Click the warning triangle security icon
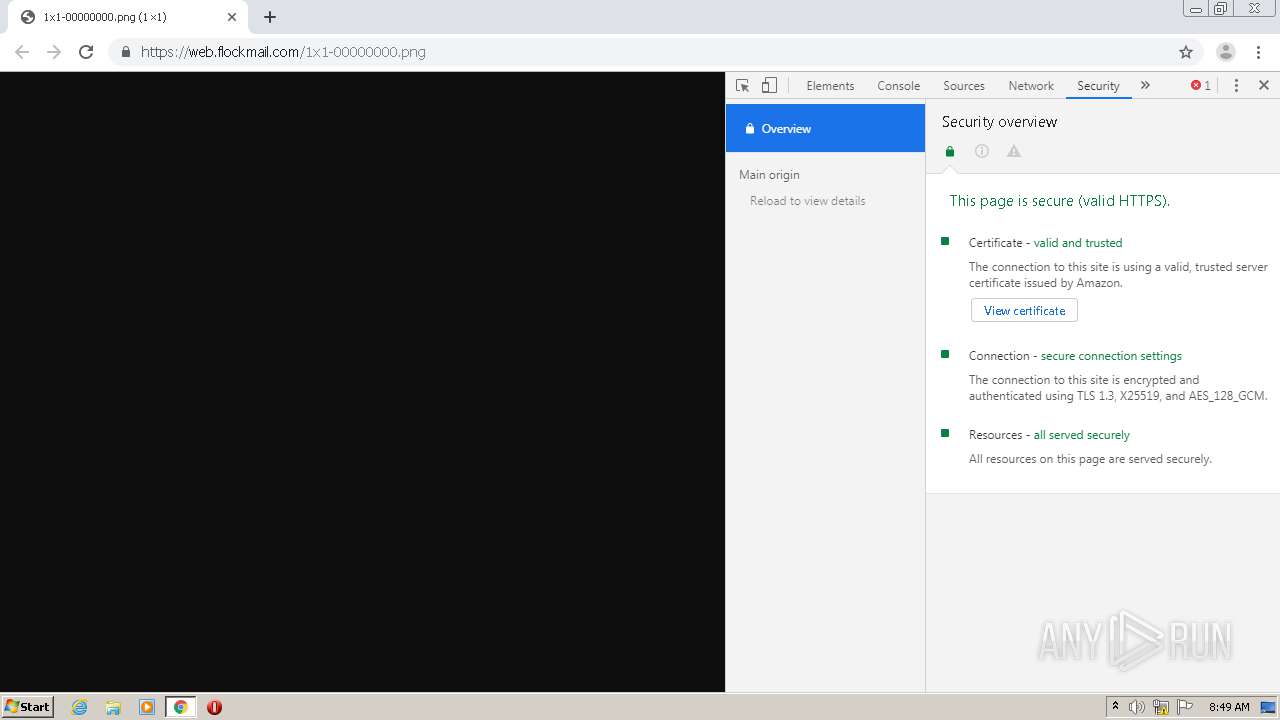Image resolution: width=1280 pixels, height=720 pixels. point(1014,152)
